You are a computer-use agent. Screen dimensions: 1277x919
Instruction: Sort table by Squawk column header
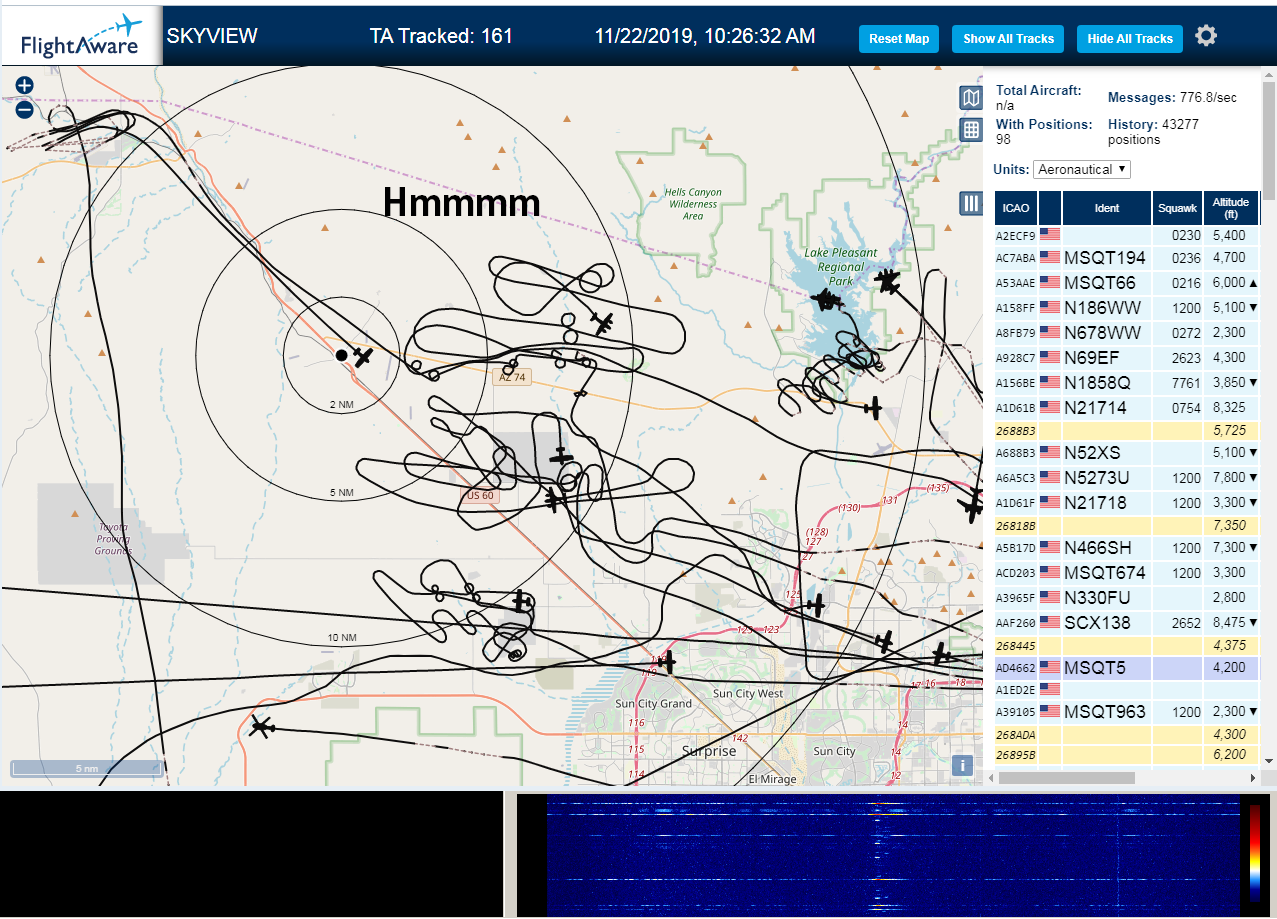click(x=1177, y=208)
